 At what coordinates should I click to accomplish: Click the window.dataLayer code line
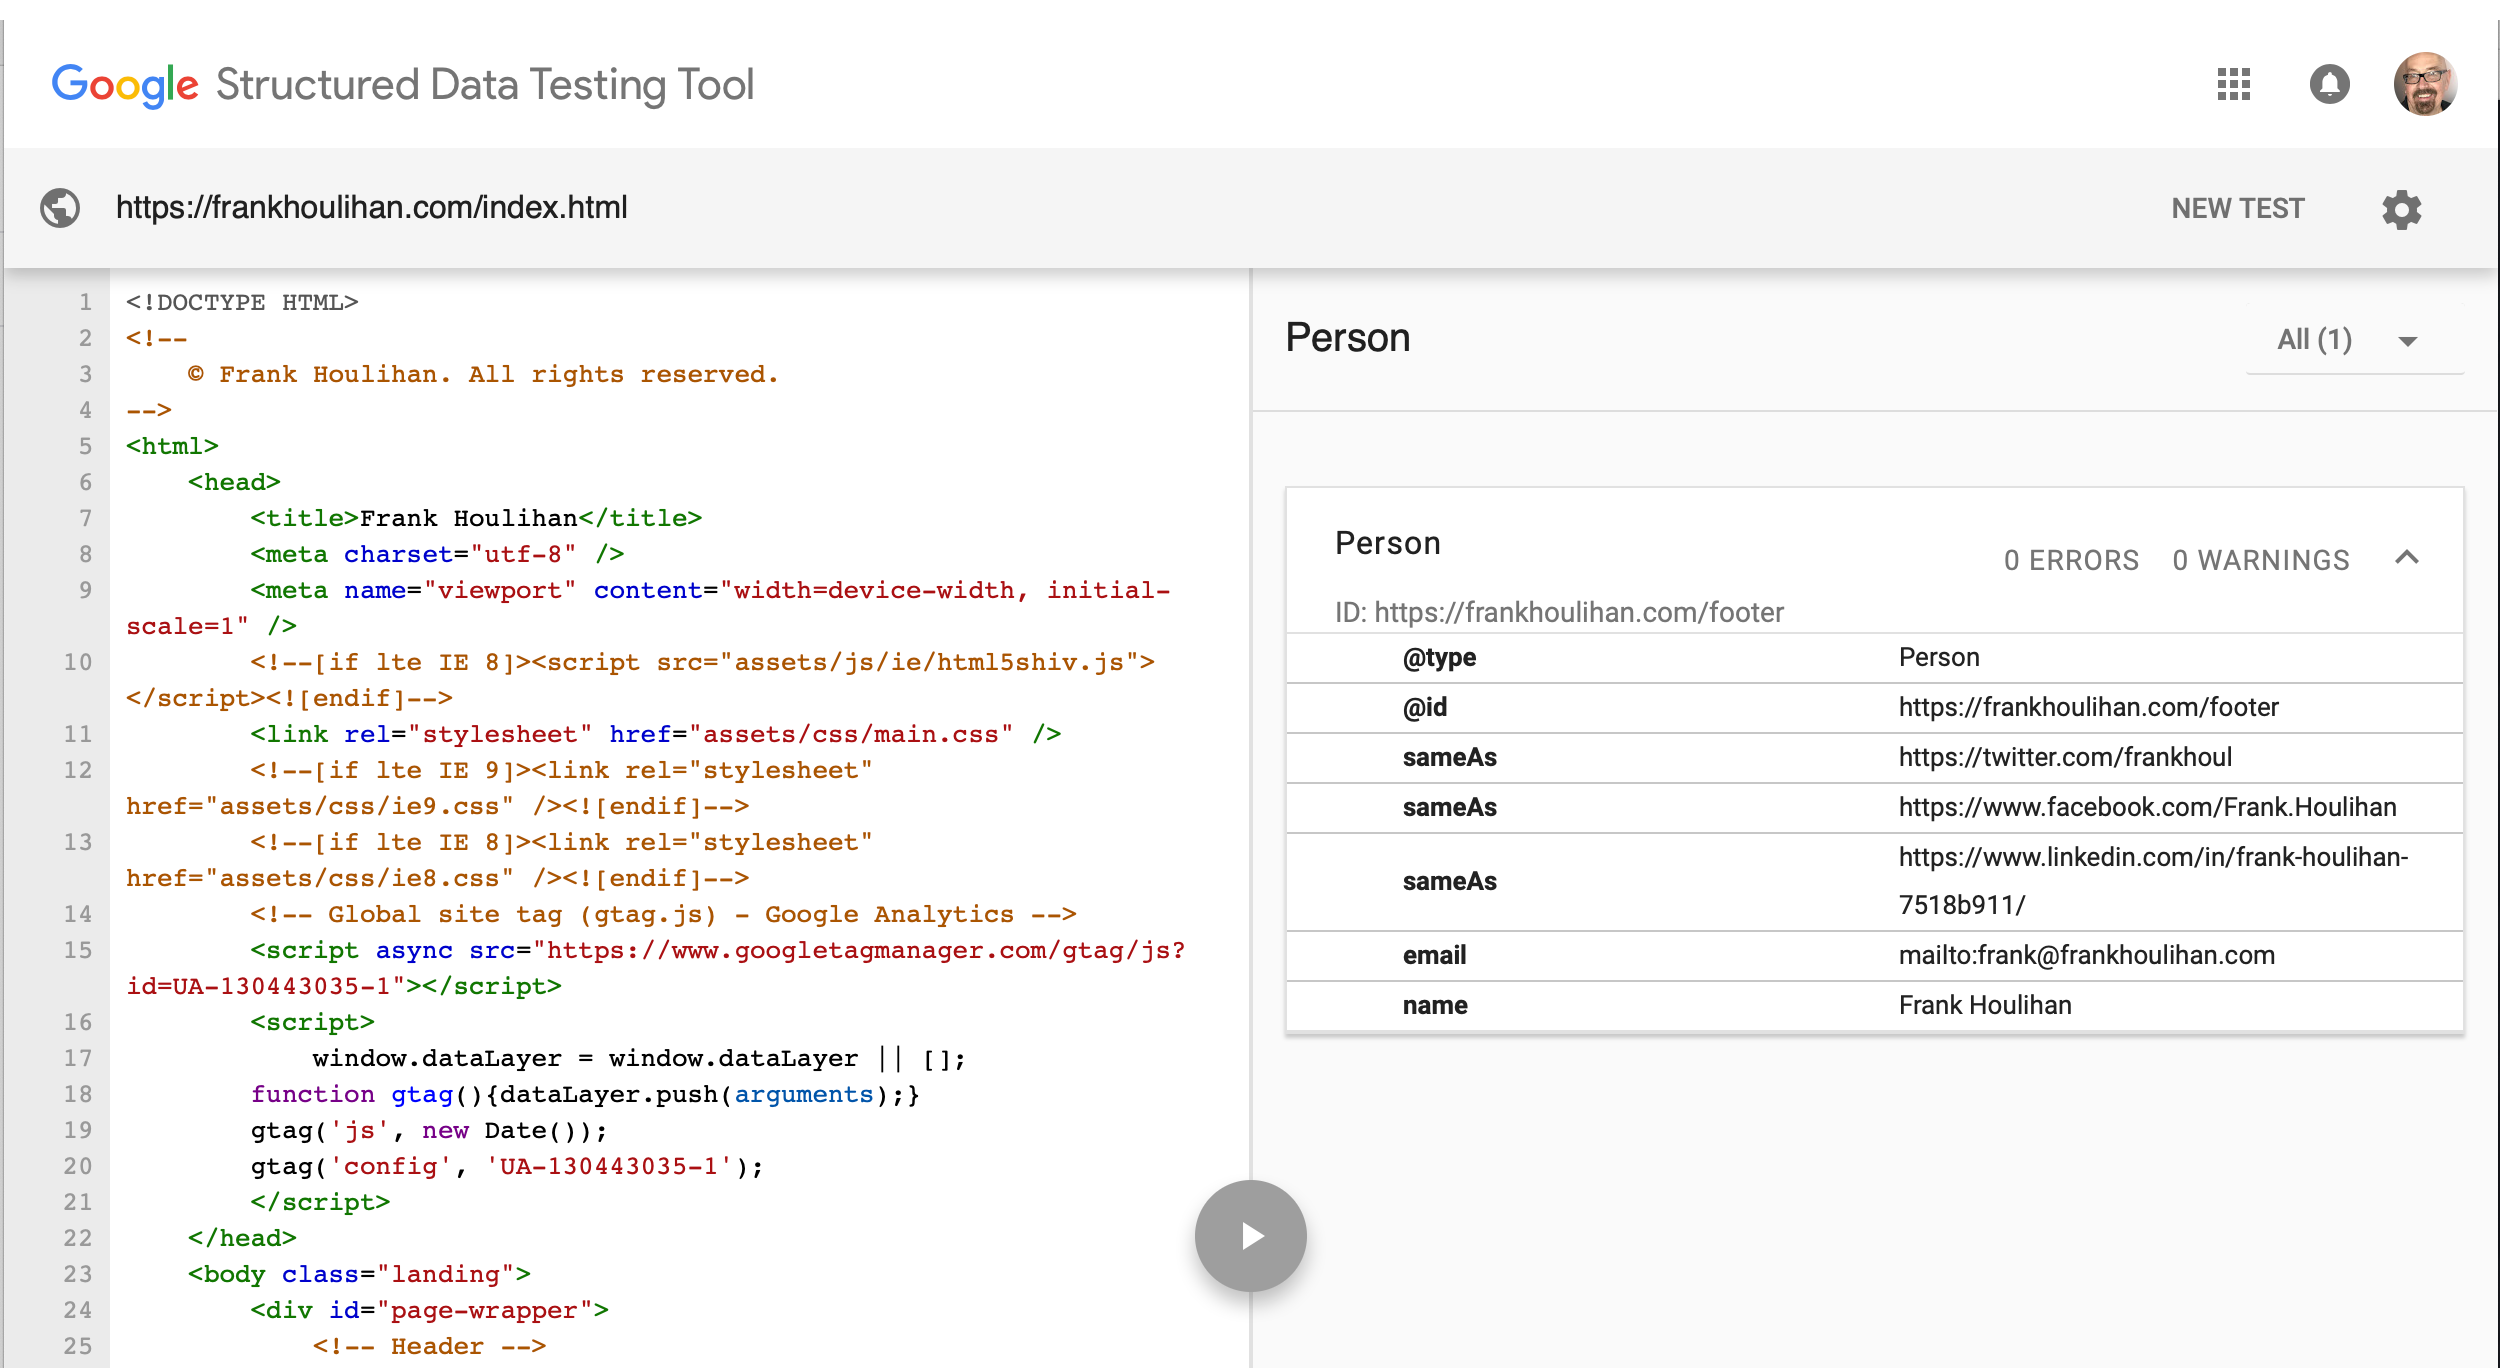(x=639, y=1058)
